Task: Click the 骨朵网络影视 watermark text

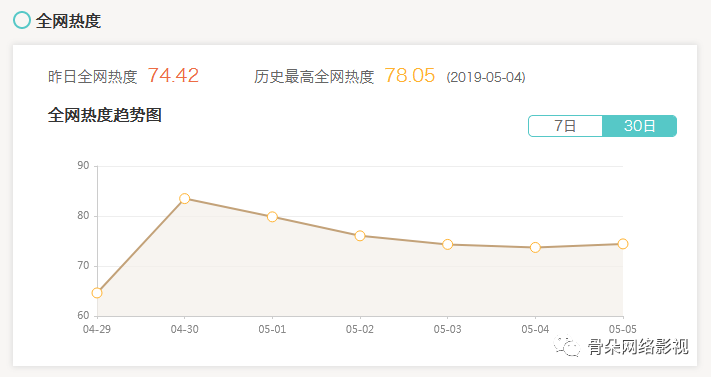Action: [638, 347]
